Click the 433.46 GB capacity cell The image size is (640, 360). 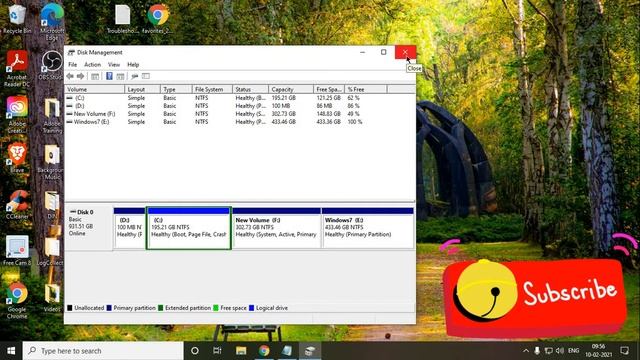[283, 122]
